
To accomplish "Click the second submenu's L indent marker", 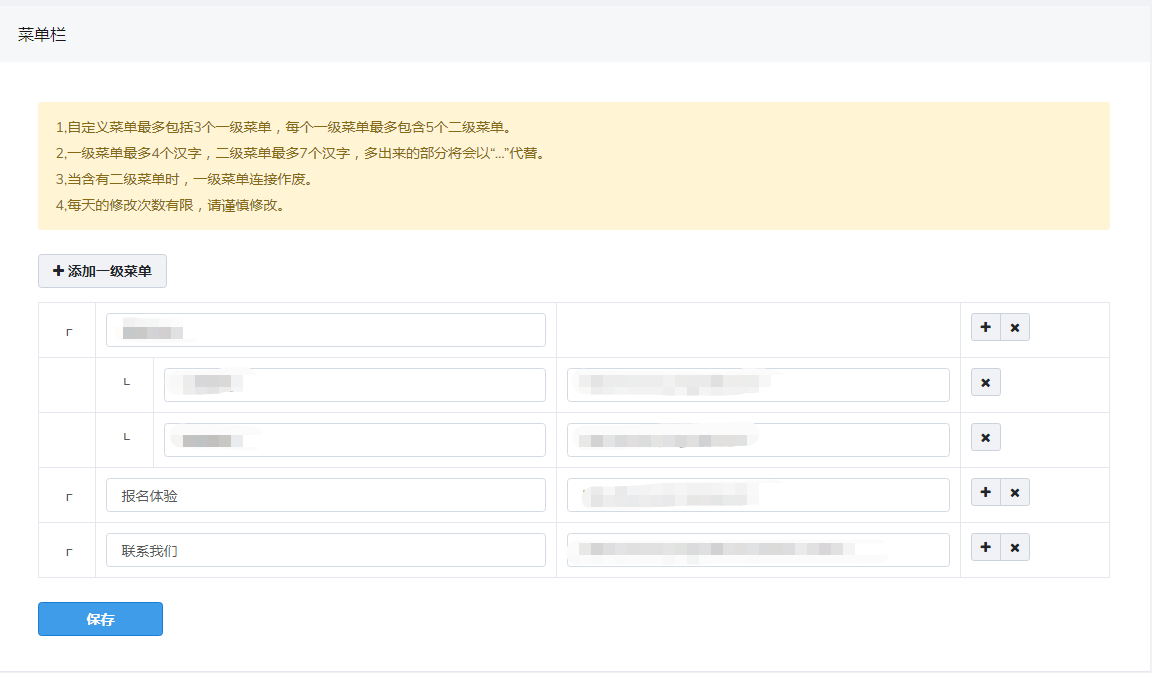I will coord(126,437).
